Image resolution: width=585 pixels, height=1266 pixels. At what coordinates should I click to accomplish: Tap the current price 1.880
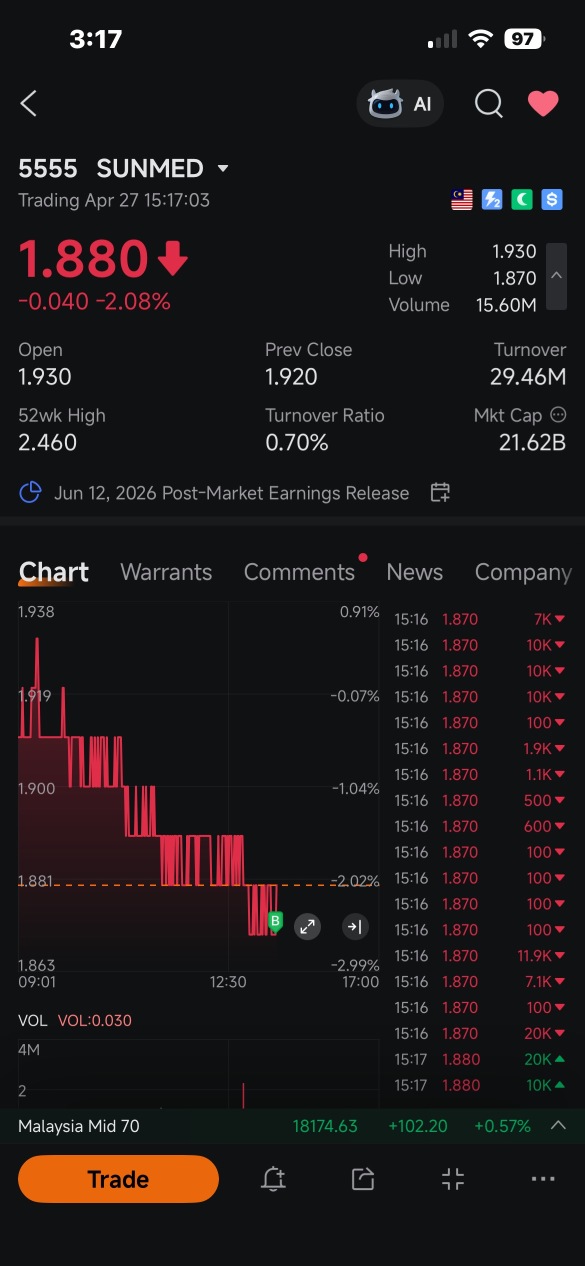[84, 260]
